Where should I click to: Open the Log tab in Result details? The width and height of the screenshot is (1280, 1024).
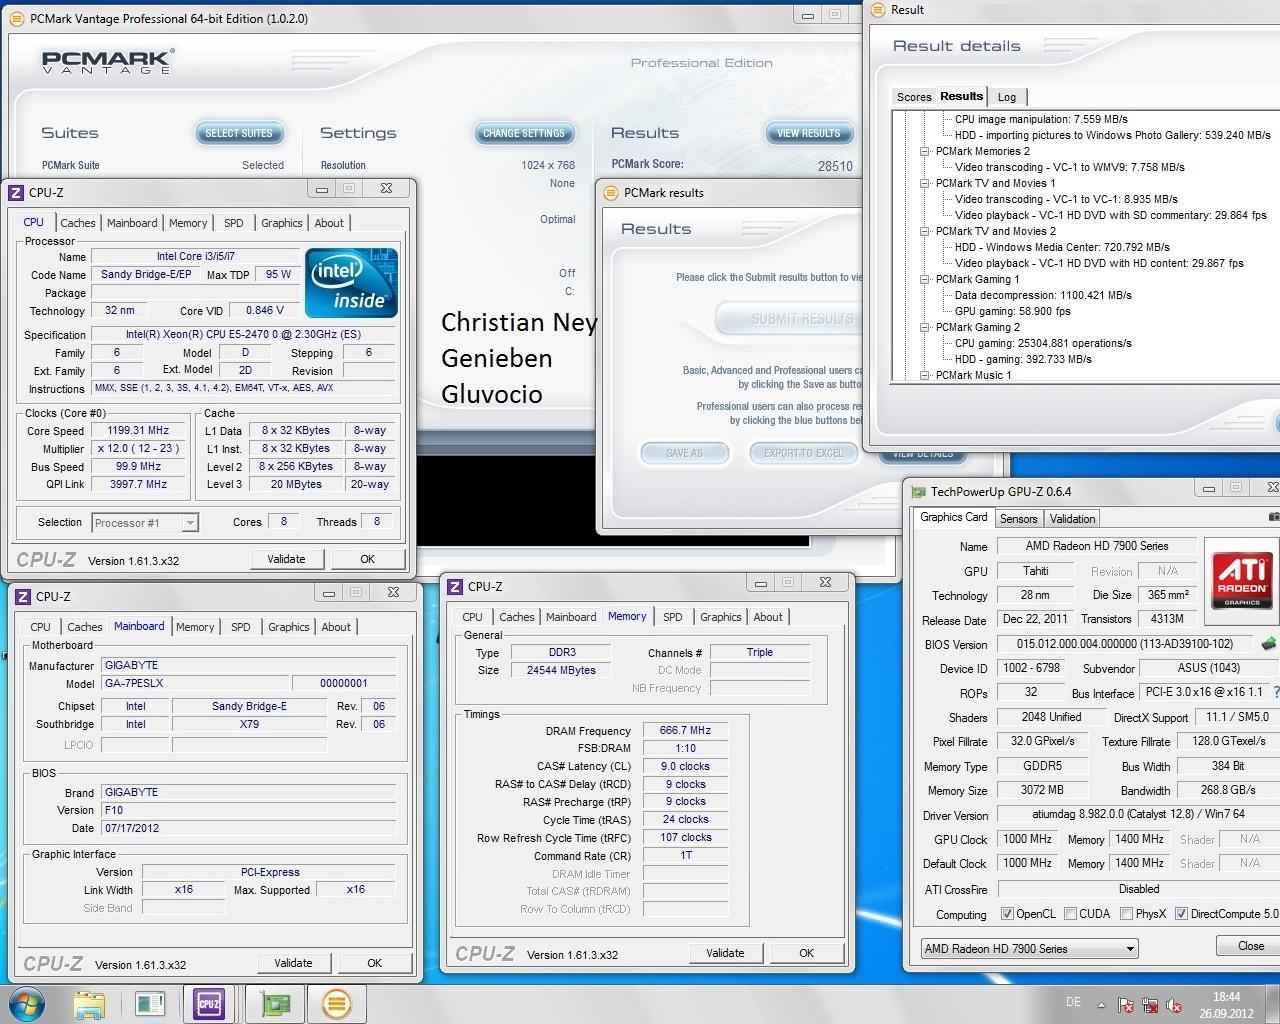1007,97
